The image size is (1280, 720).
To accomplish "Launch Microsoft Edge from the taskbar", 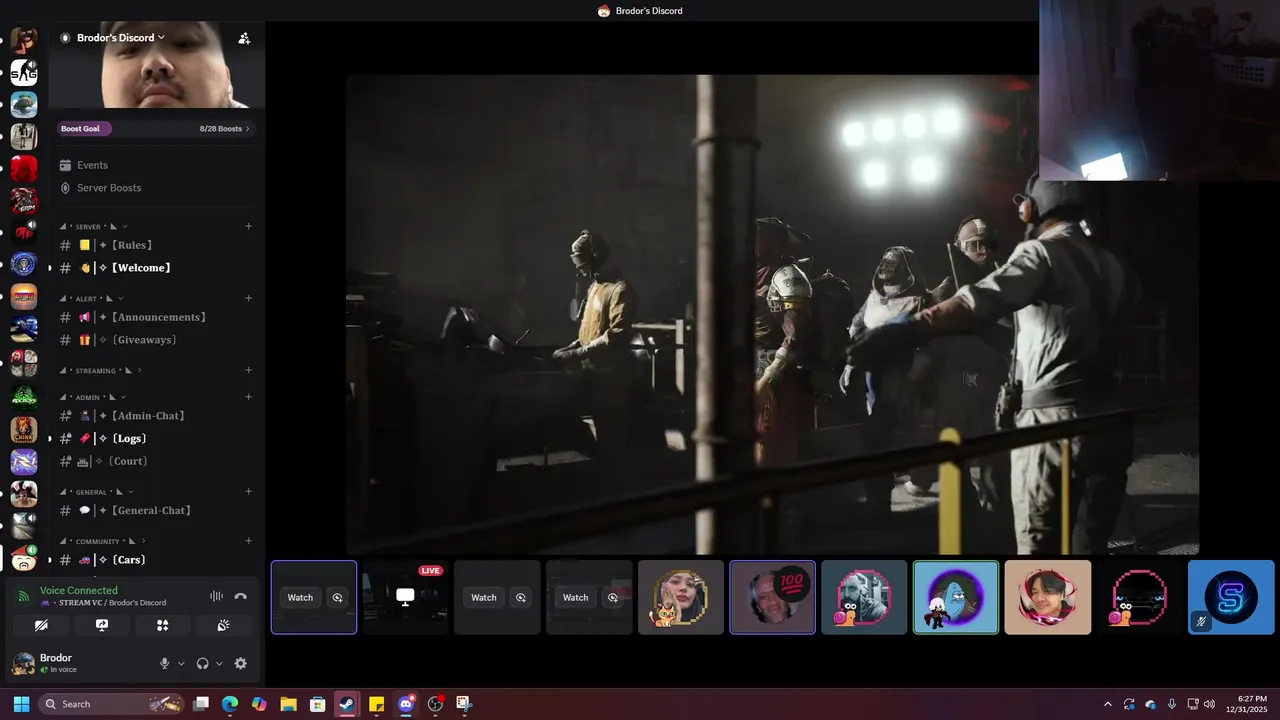I will 230,704.
